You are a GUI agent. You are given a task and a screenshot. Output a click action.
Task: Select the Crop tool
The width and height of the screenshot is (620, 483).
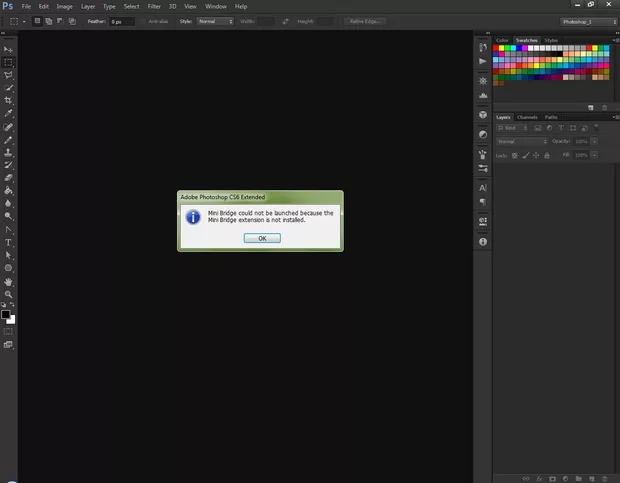9,101
